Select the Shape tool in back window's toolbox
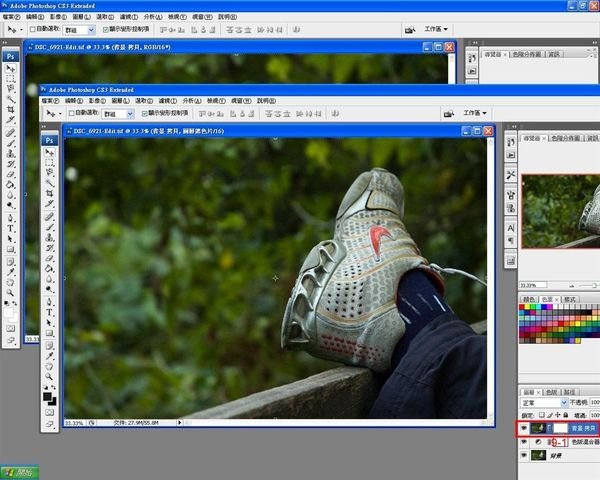The width and height of the screenshot is (600, 480). (x=11, y=250)
